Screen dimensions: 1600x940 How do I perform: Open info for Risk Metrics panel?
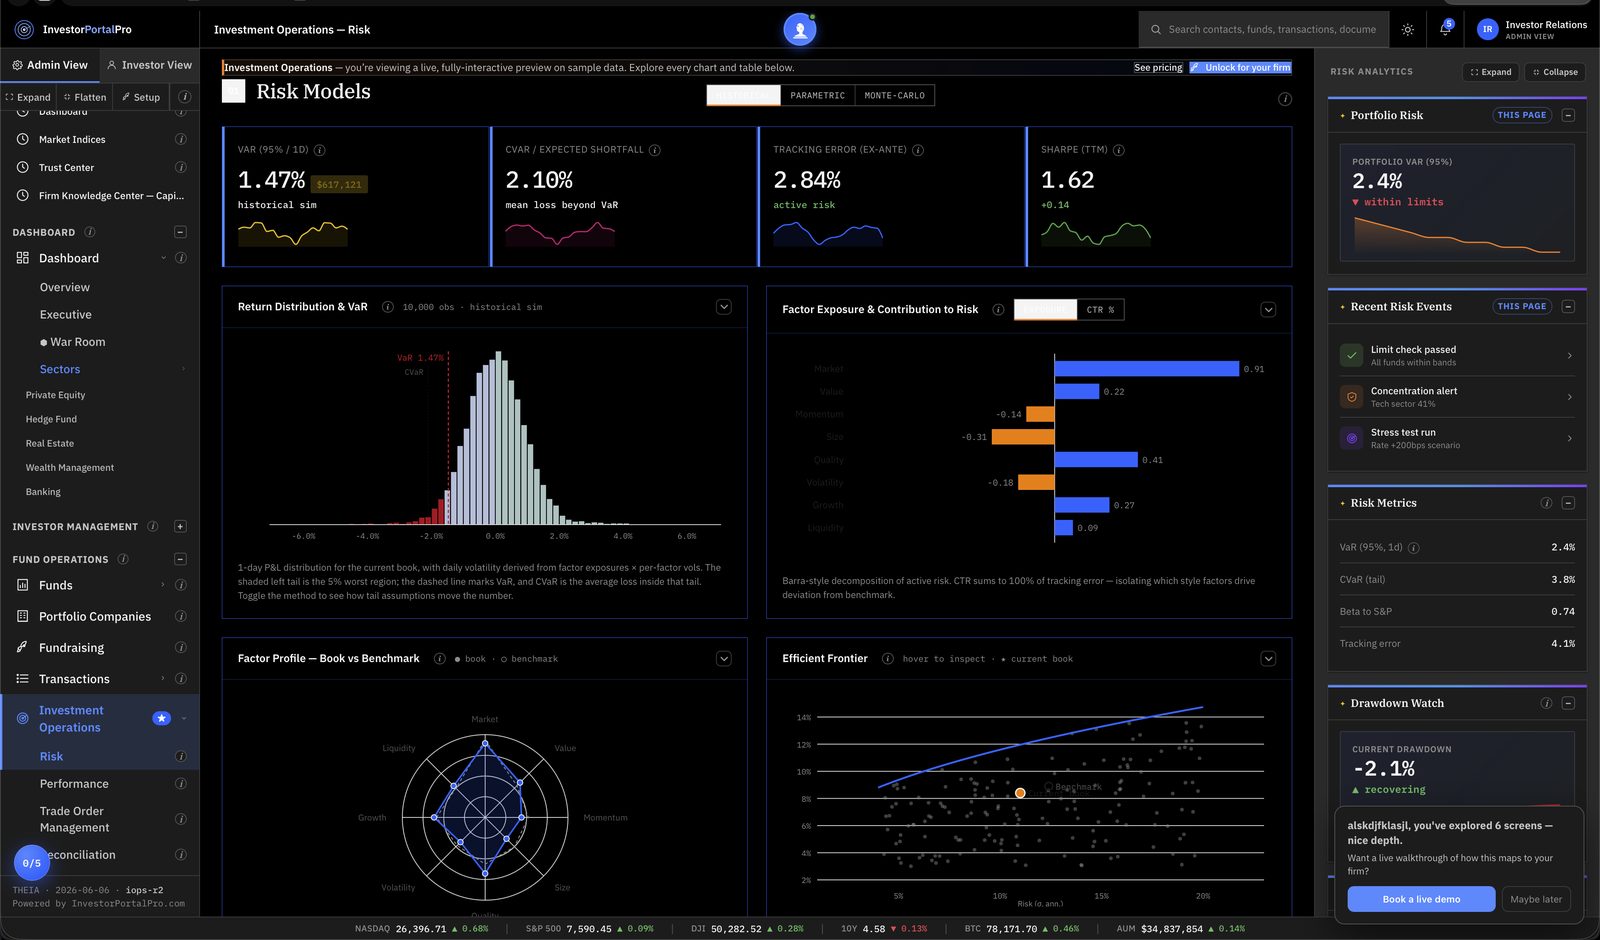1546,503
